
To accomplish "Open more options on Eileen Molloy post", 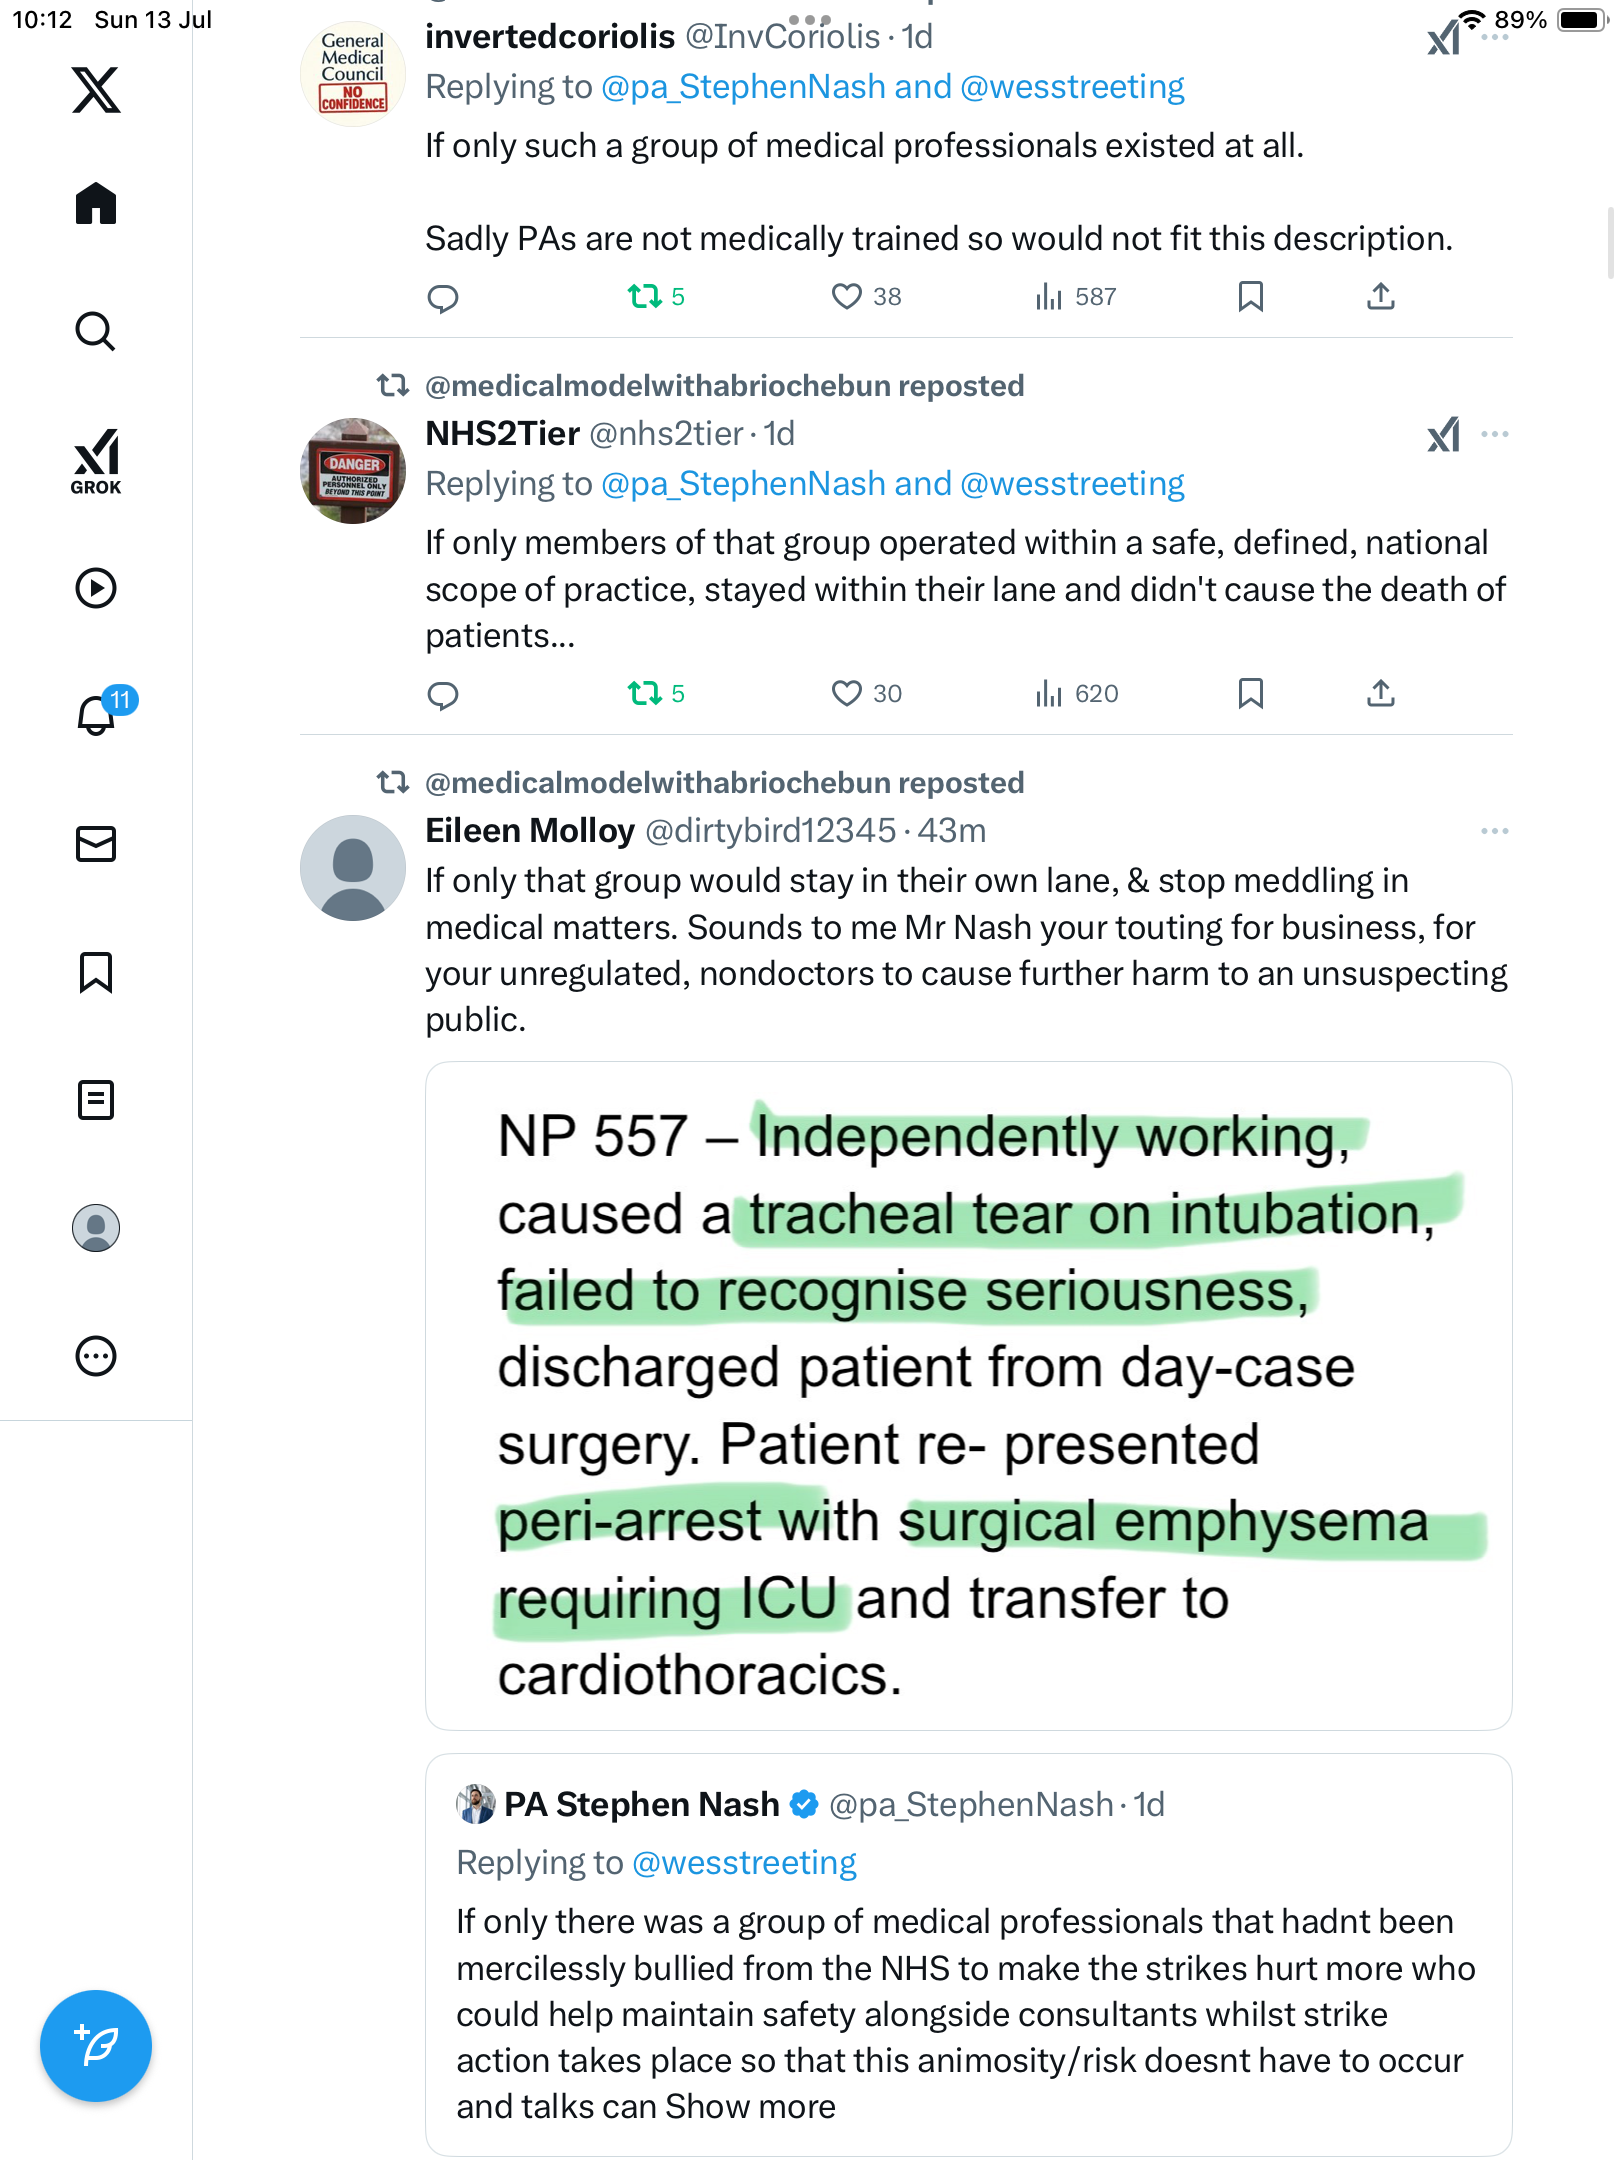I will point(1494,831).
